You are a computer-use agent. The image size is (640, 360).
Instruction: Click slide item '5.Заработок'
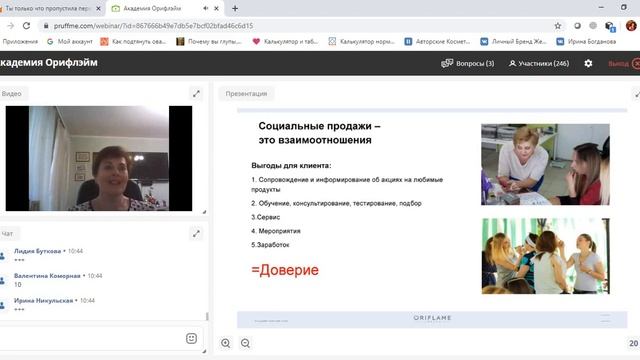pos(270,244)
